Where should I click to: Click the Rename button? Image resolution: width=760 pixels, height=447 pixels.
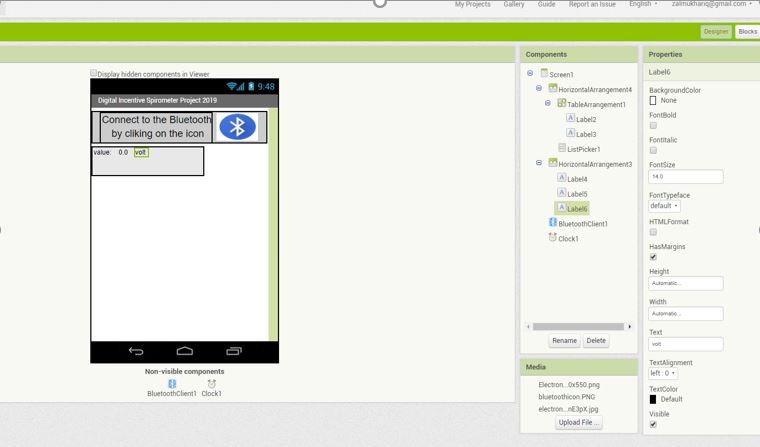[x=564, y=341]
